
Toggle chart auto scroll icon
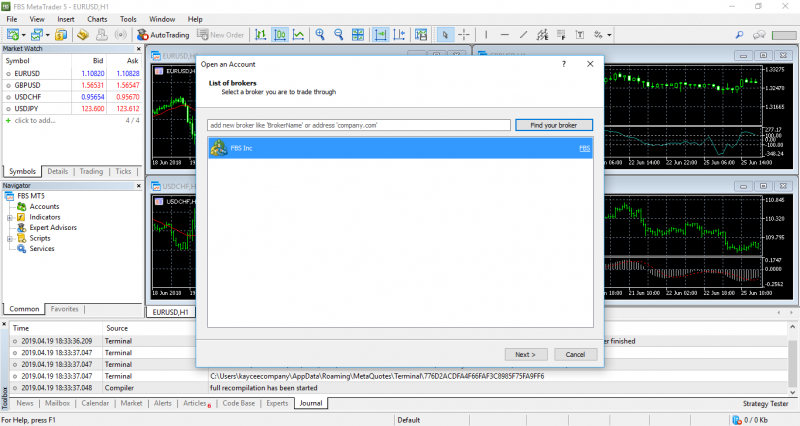381,35
